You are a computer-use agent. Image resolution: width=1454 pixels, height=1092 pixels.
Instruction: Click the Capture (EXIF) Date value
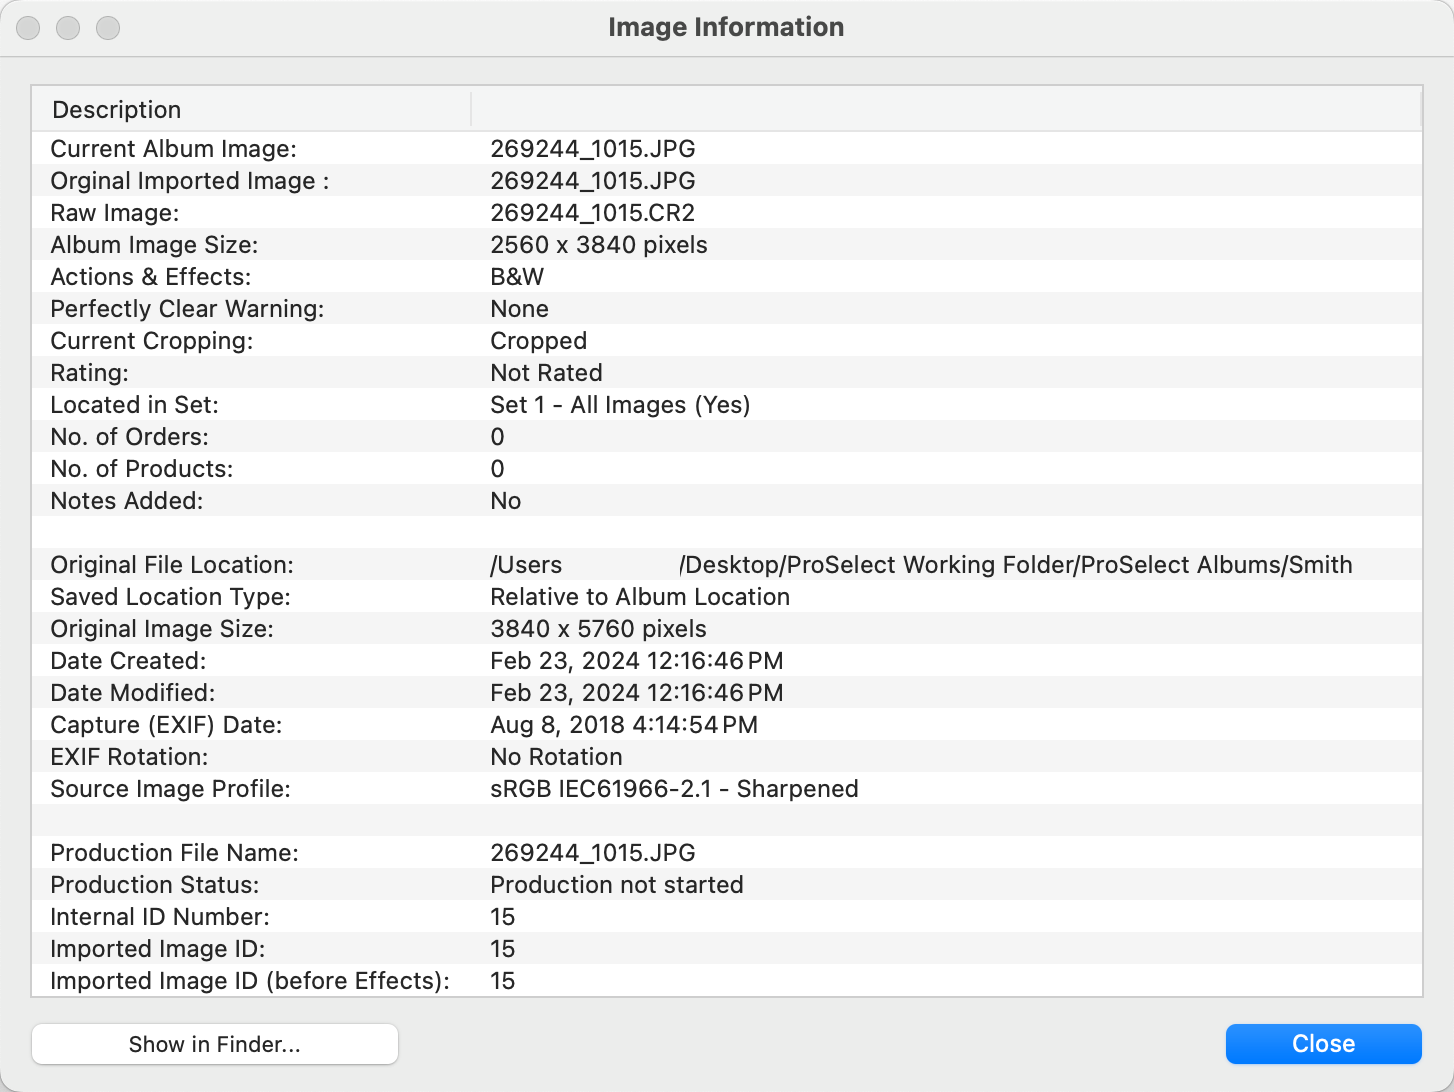[x=623, y=725]
